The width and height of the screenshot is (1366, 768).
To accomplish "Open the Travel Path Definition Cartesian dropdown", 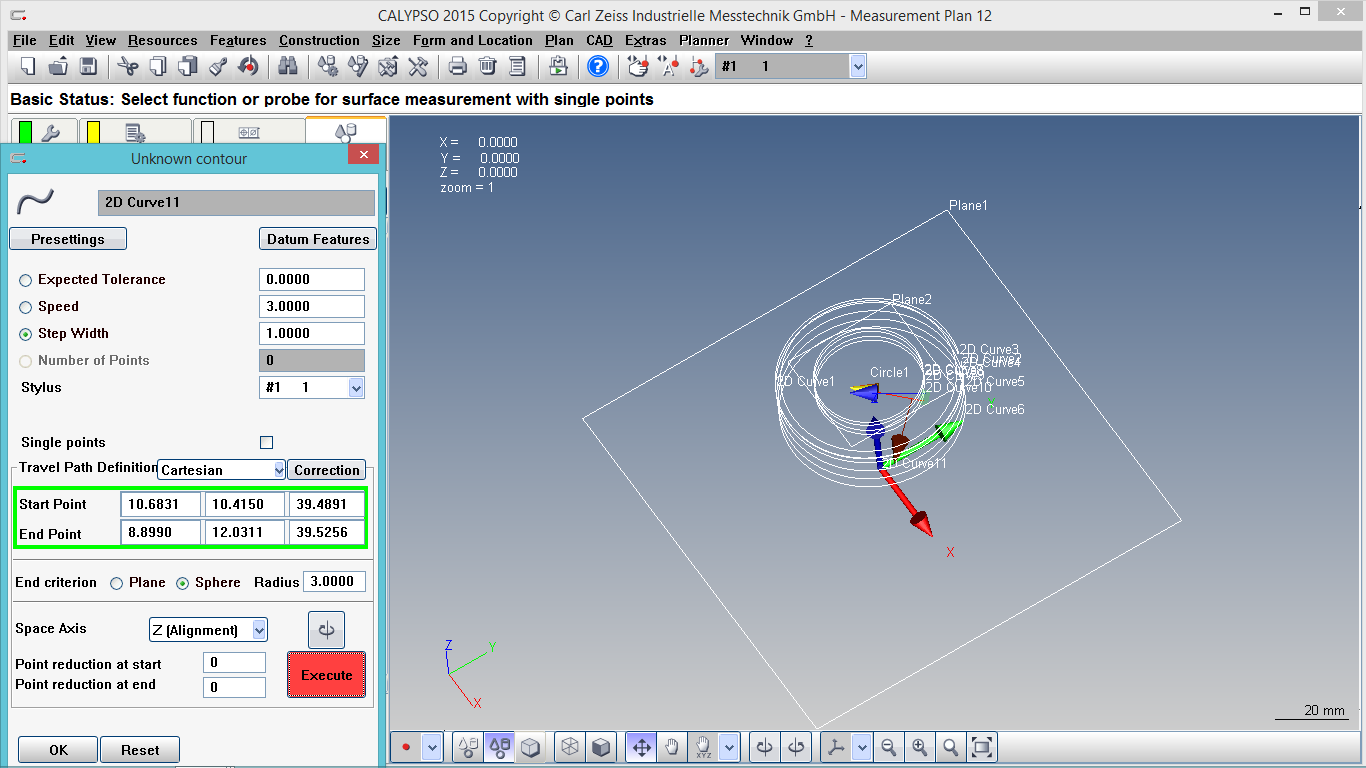I will 279,469.
